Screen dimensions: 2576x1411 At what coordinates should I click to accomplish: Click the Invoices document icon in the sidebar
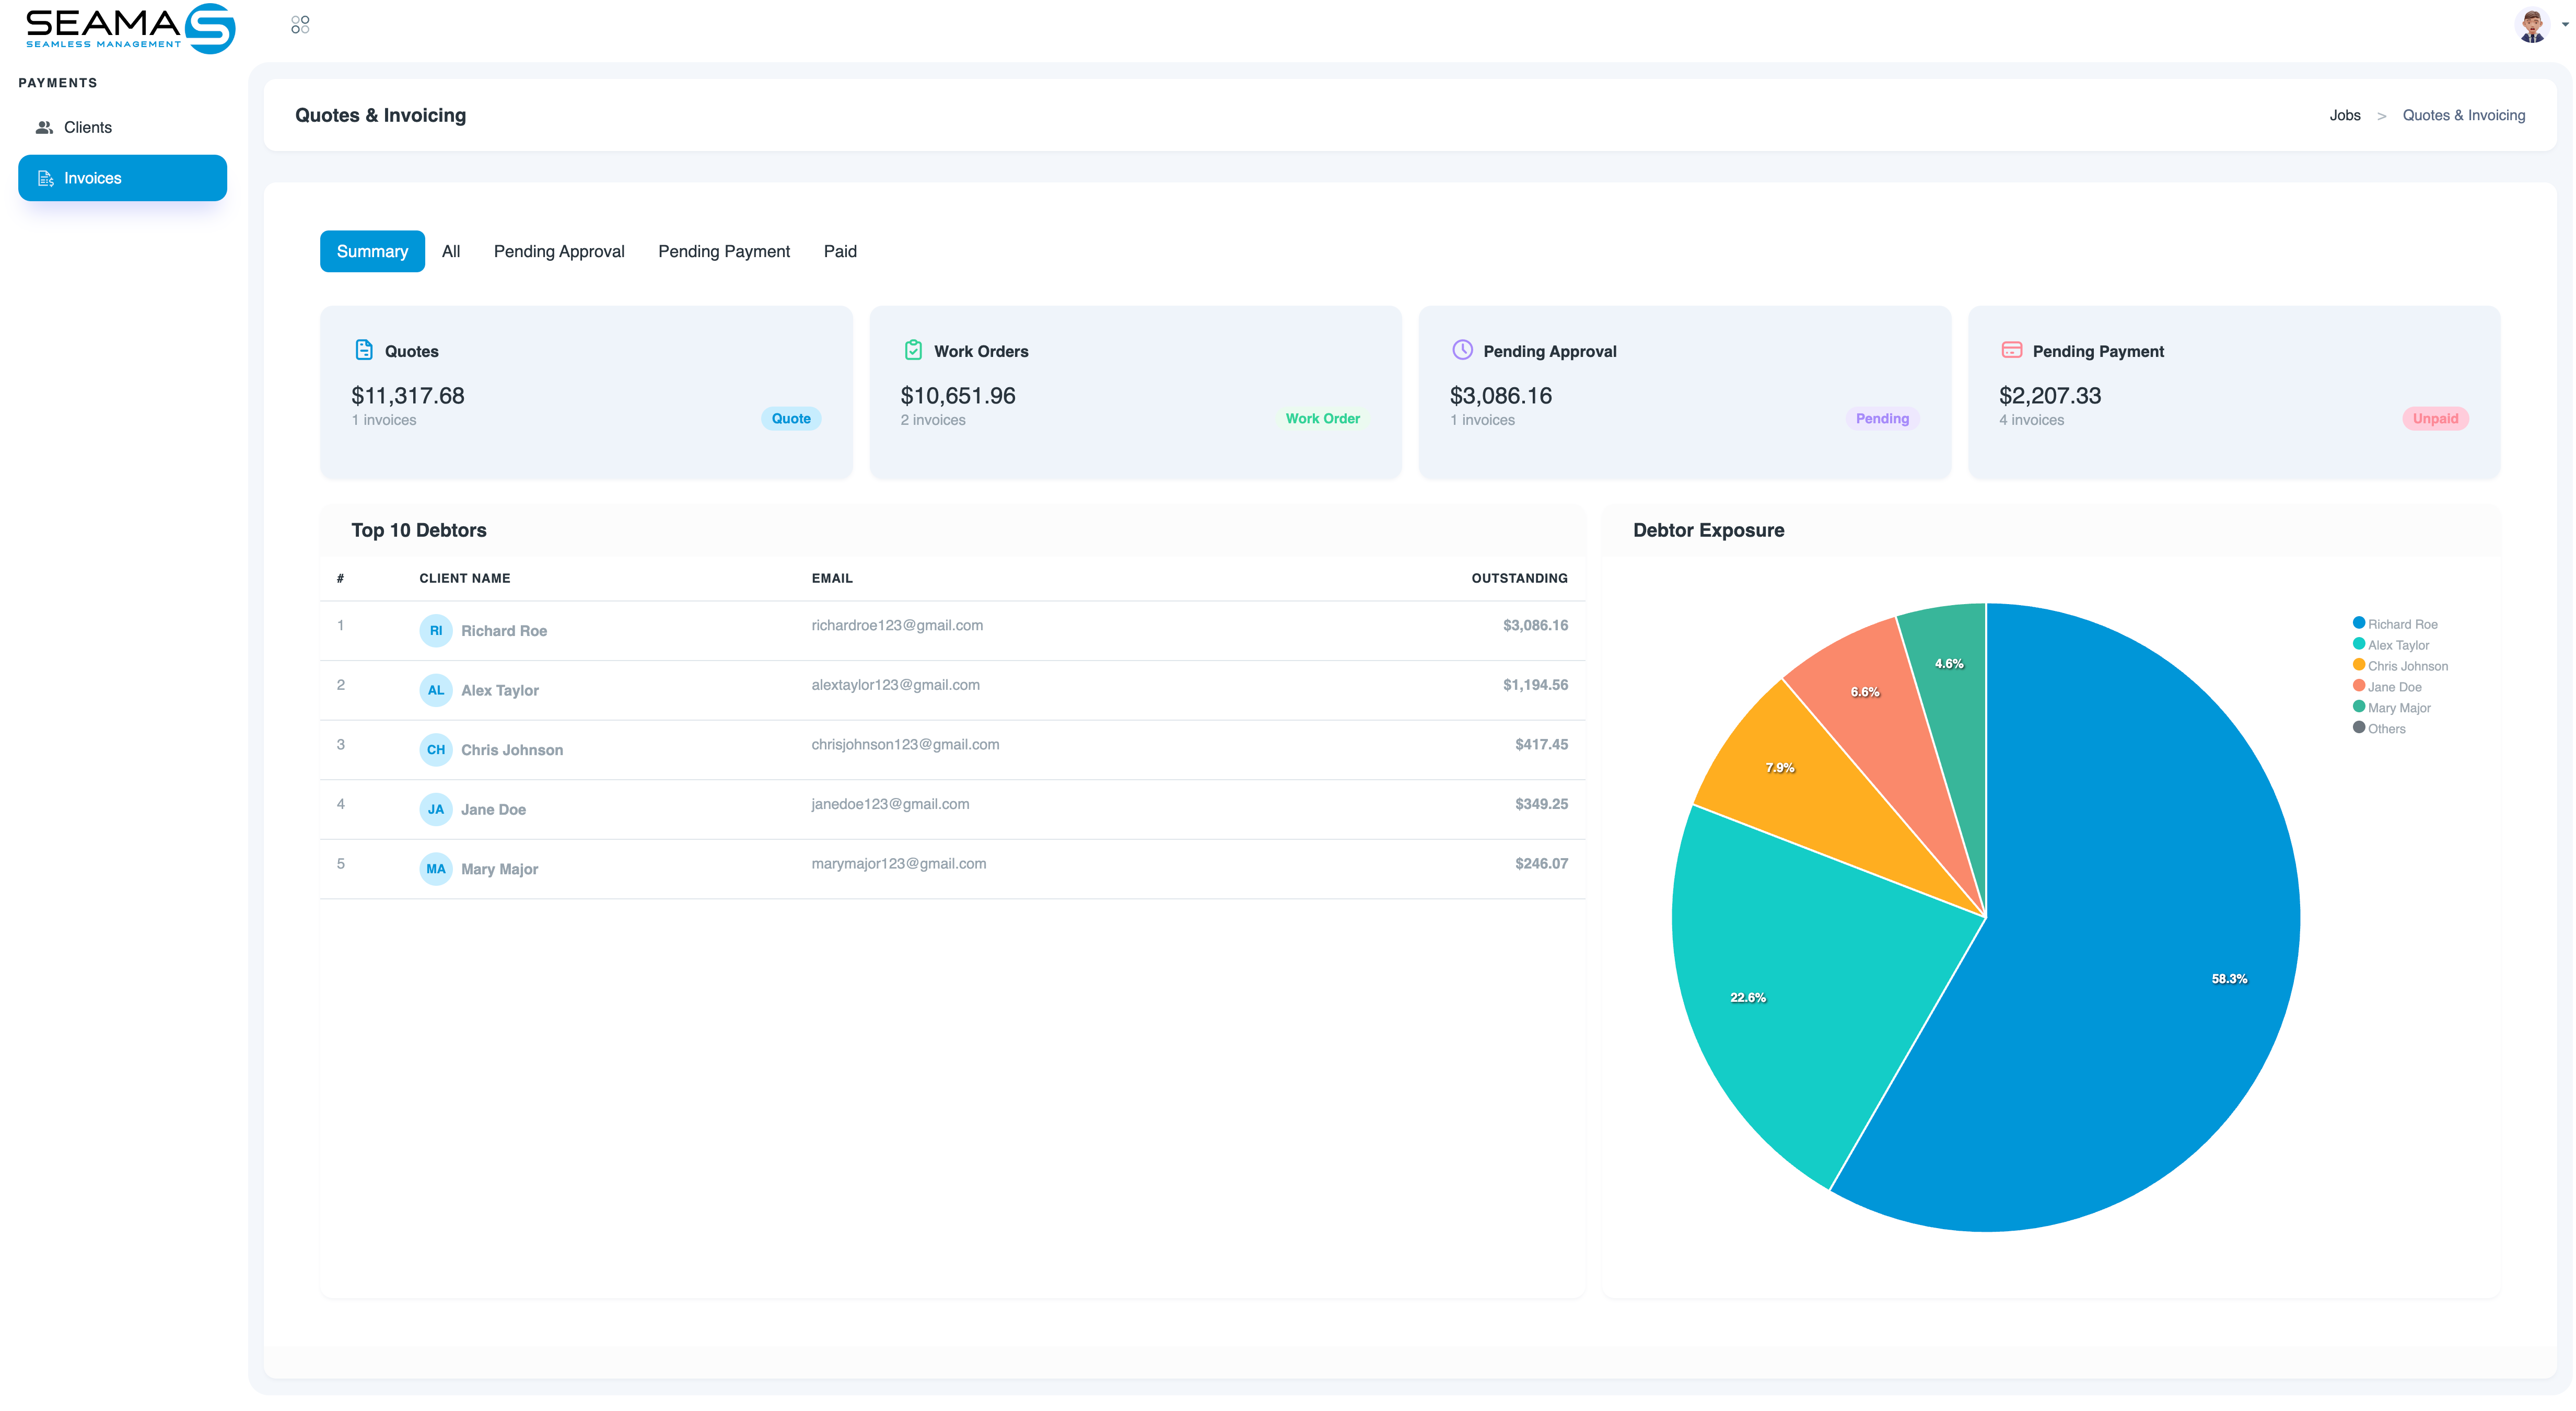point(44,178)
